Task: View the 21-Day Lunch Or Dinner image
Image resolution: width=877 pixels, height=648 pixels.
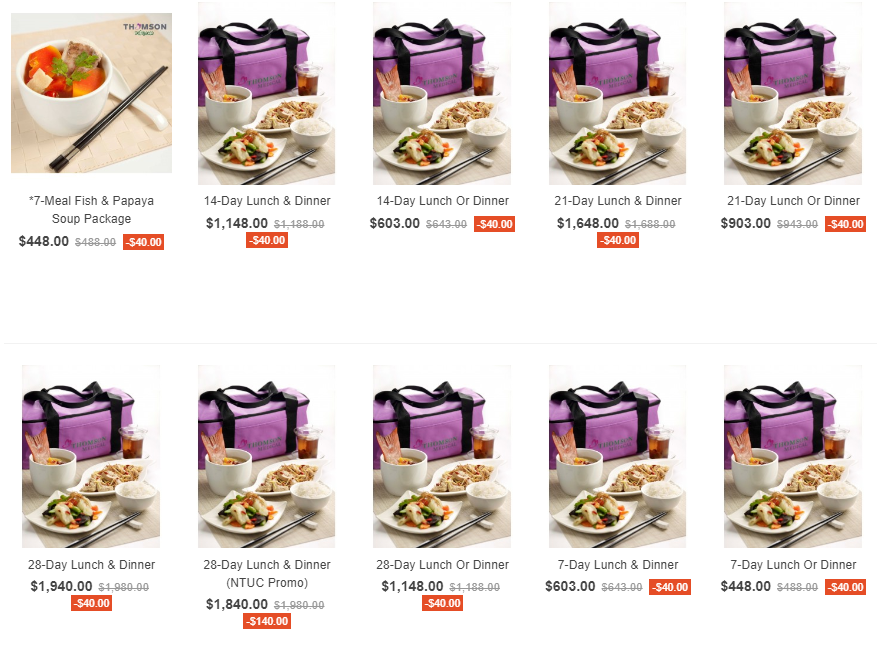Action: (793, 93)
